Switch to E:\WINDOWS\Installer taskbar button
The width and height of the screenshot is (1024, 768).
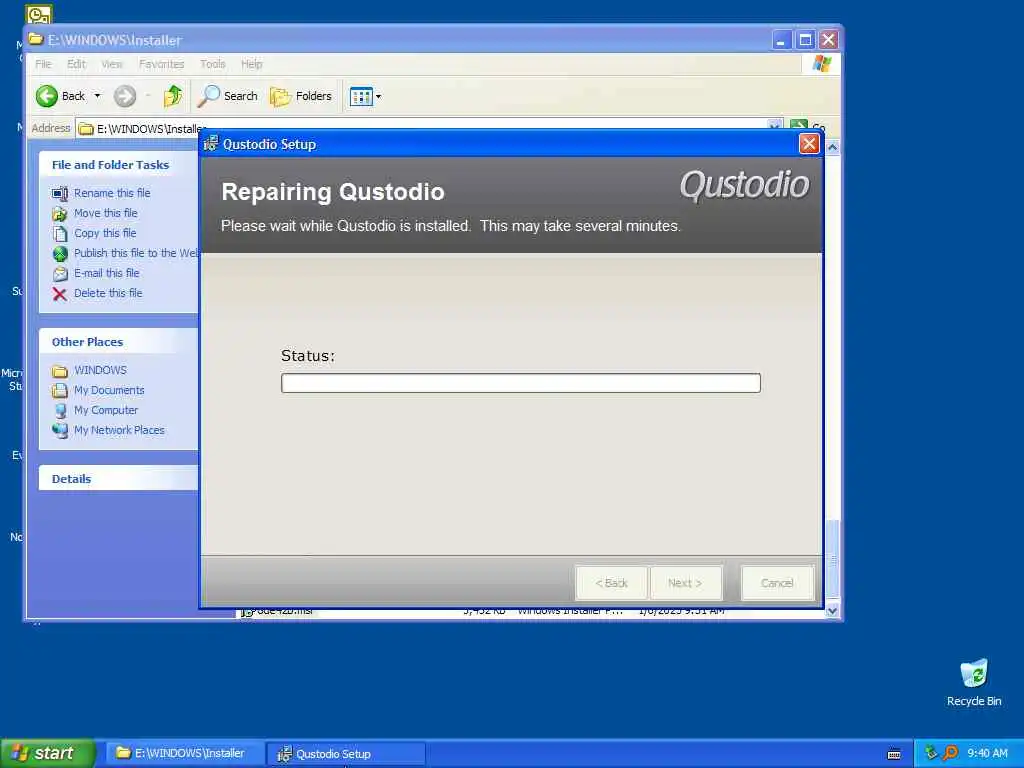tap(185, 754)
